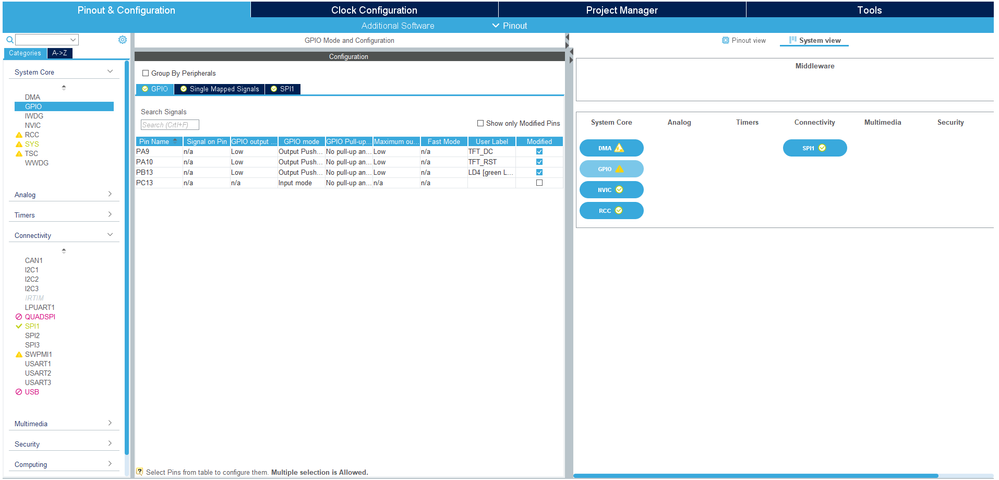Click the RCC warning icon in sidebar
Viewport: 999px width, 480px height.
18,135
